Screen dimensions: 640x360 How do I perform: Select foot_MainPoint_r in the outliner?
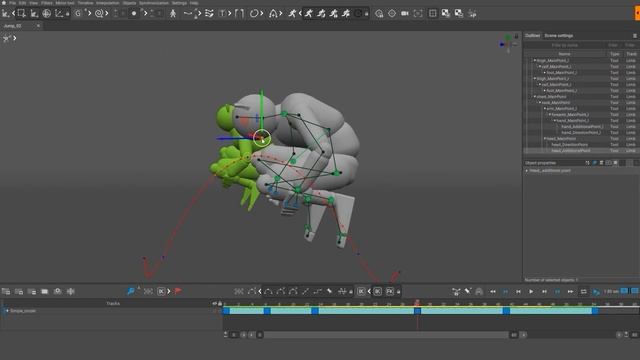point(562,91)
